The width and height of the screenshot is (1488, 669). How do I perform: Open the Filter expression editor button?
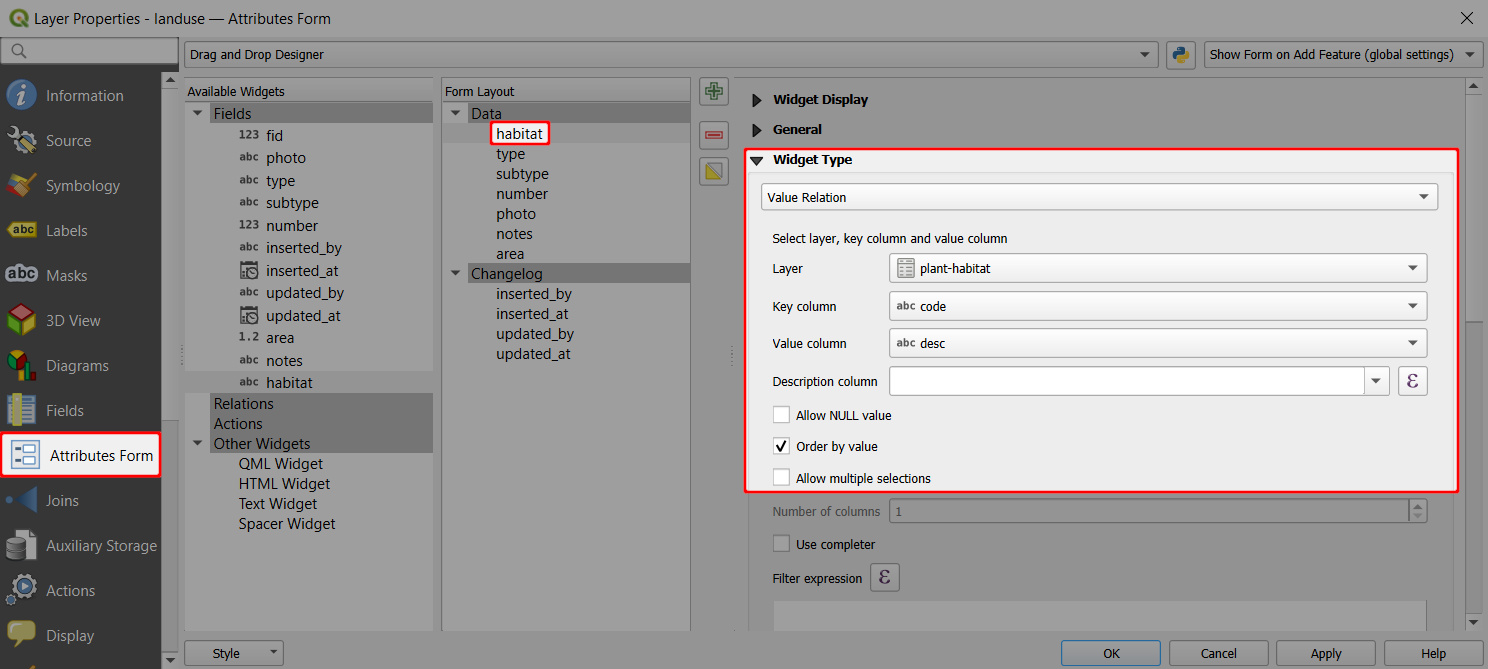[885, 578]
